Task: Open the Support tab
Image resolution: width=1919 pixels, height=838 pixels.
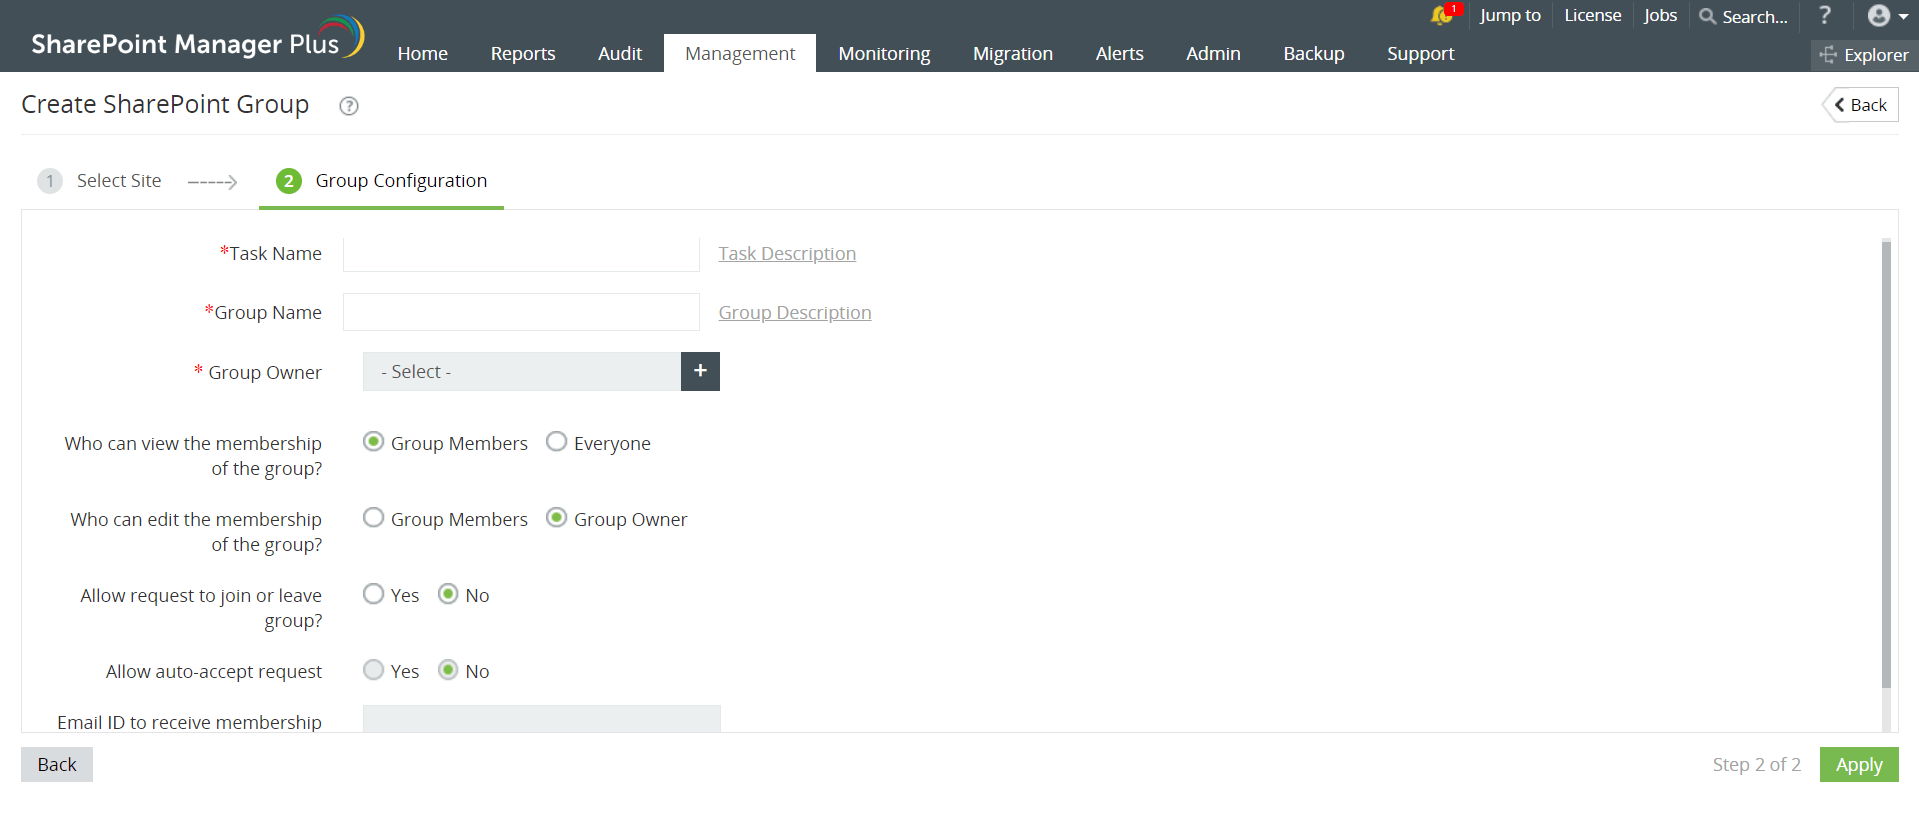Action: [x=1420, y=54]
